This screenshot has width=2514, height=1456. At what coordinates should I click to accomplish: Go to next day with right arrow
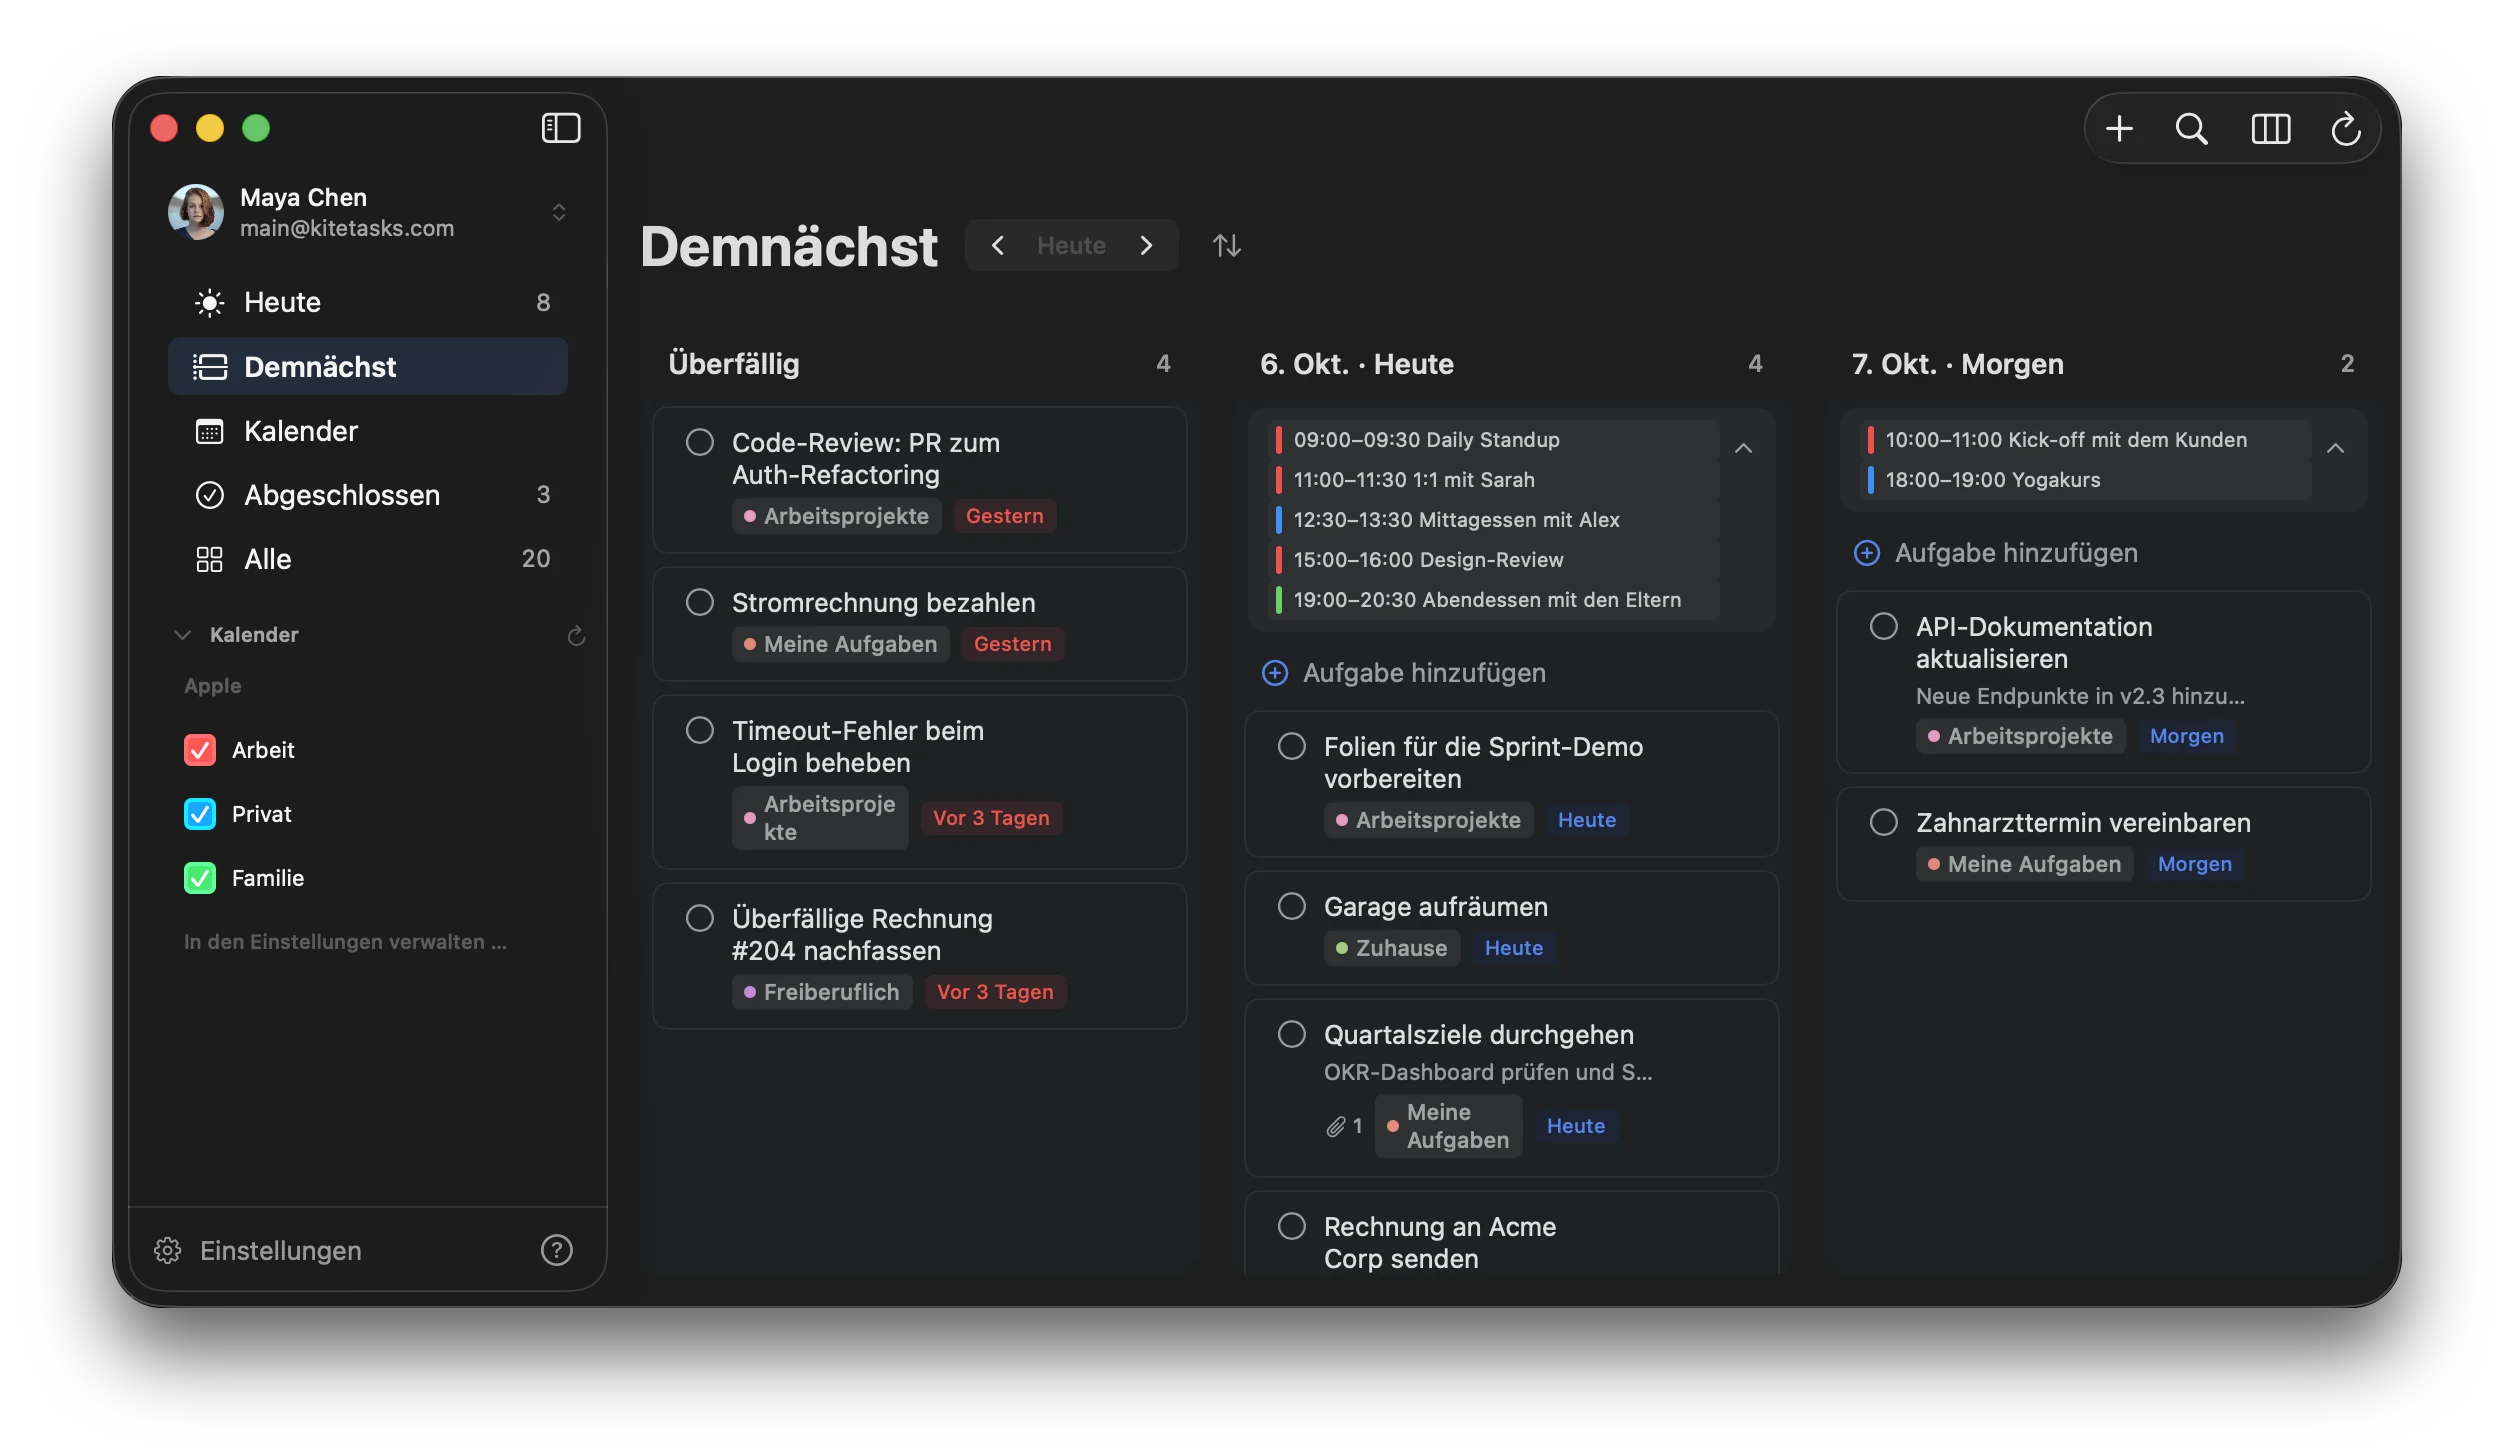tap(1146, 245)
